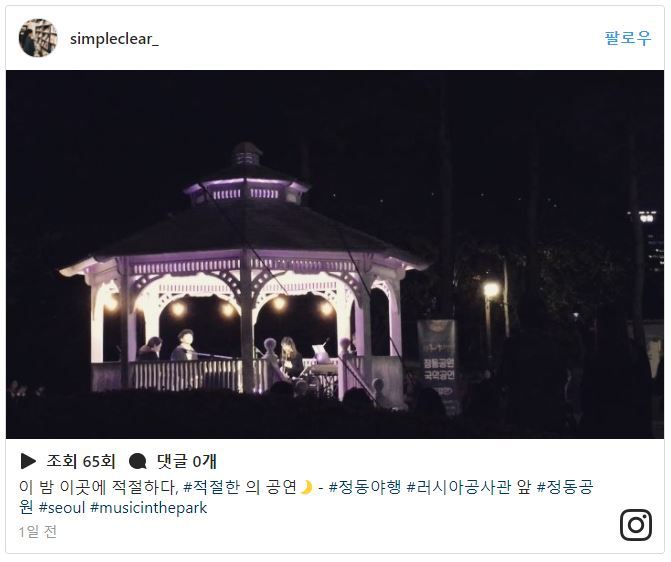The height and width of the screenshot is (562, 671).
Task: Open the Instagram logo icon
Action: pyautogui.click(x=635, y=525)
